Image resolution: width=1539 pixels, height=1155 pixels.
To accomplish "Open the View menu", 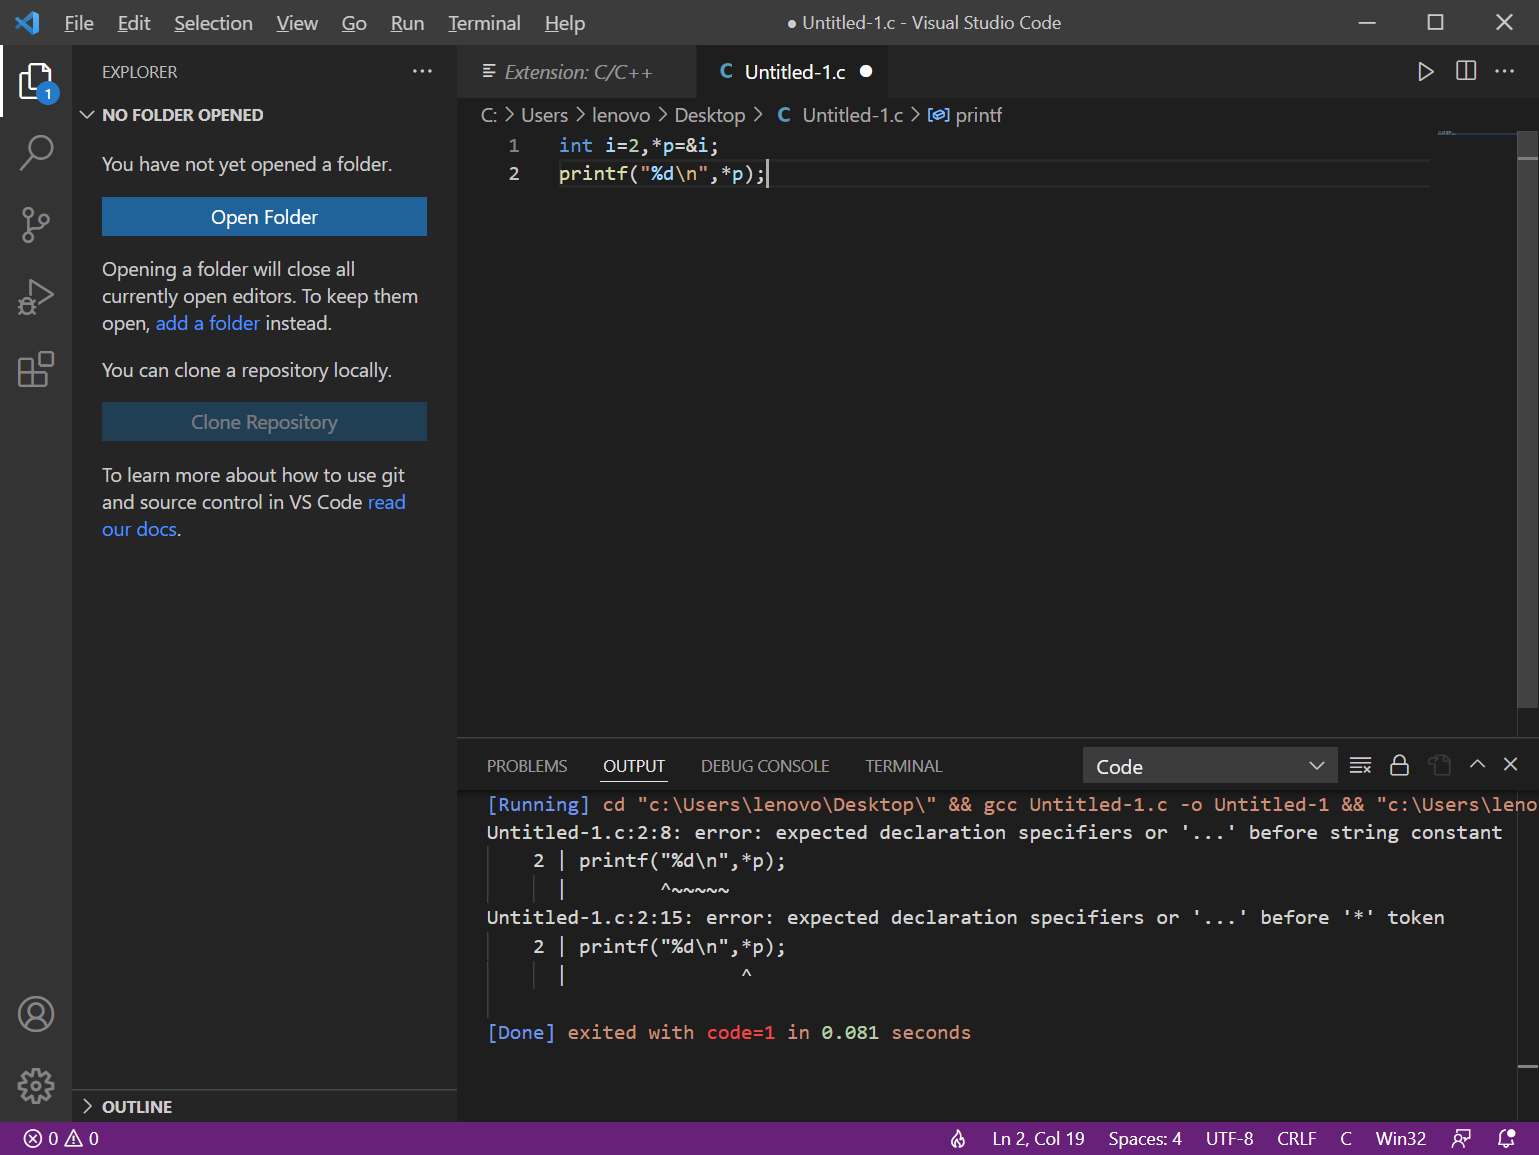I will pyautogui.click(x=297, y=23).
